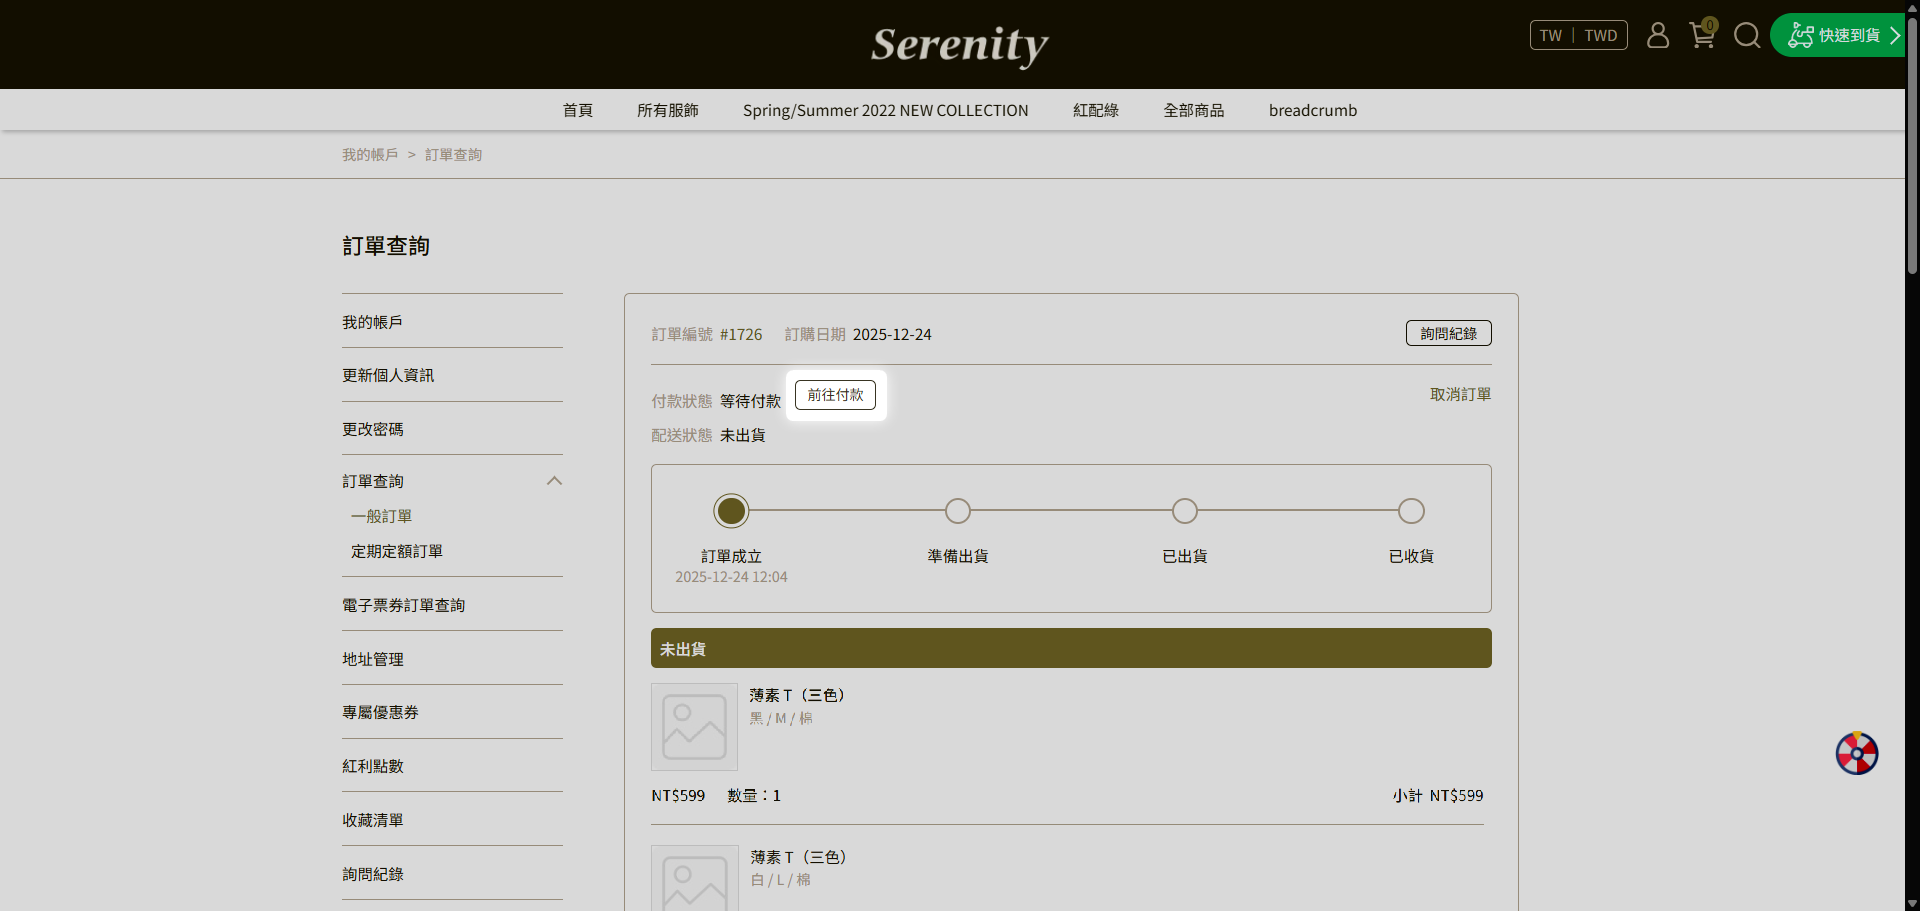
Task: Click the 詢問紀錄 button in order header
Action: click(1448, 333)
